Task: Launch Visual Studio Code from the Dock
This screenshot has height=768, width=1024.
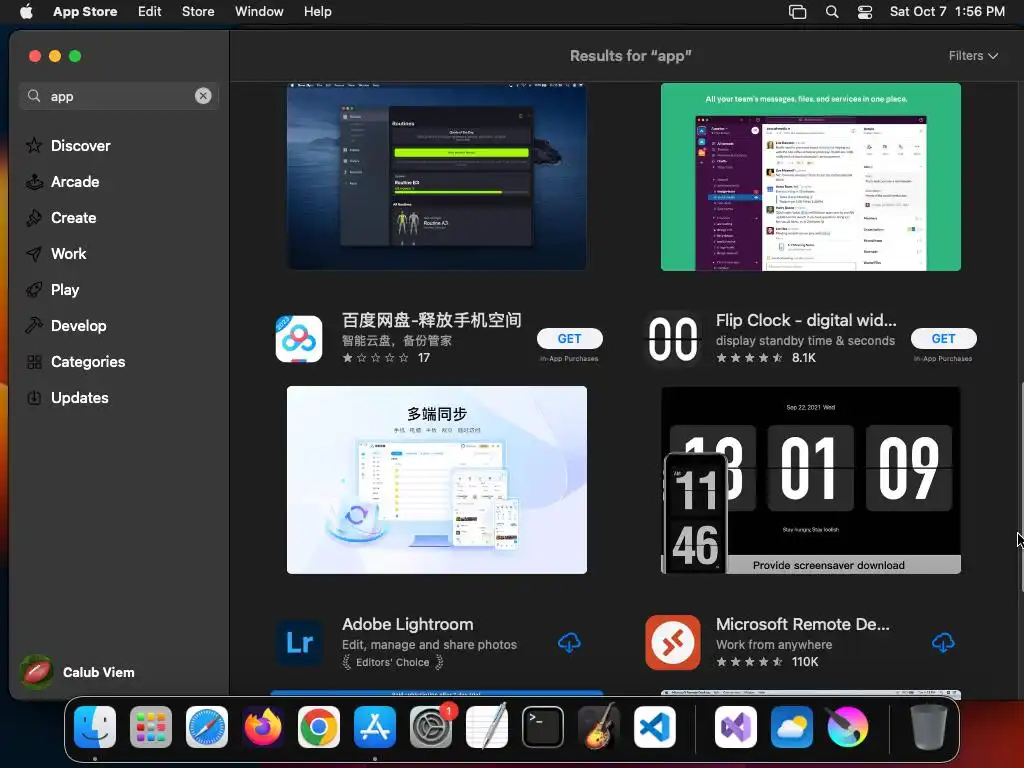Action: [x=655, y=727]
